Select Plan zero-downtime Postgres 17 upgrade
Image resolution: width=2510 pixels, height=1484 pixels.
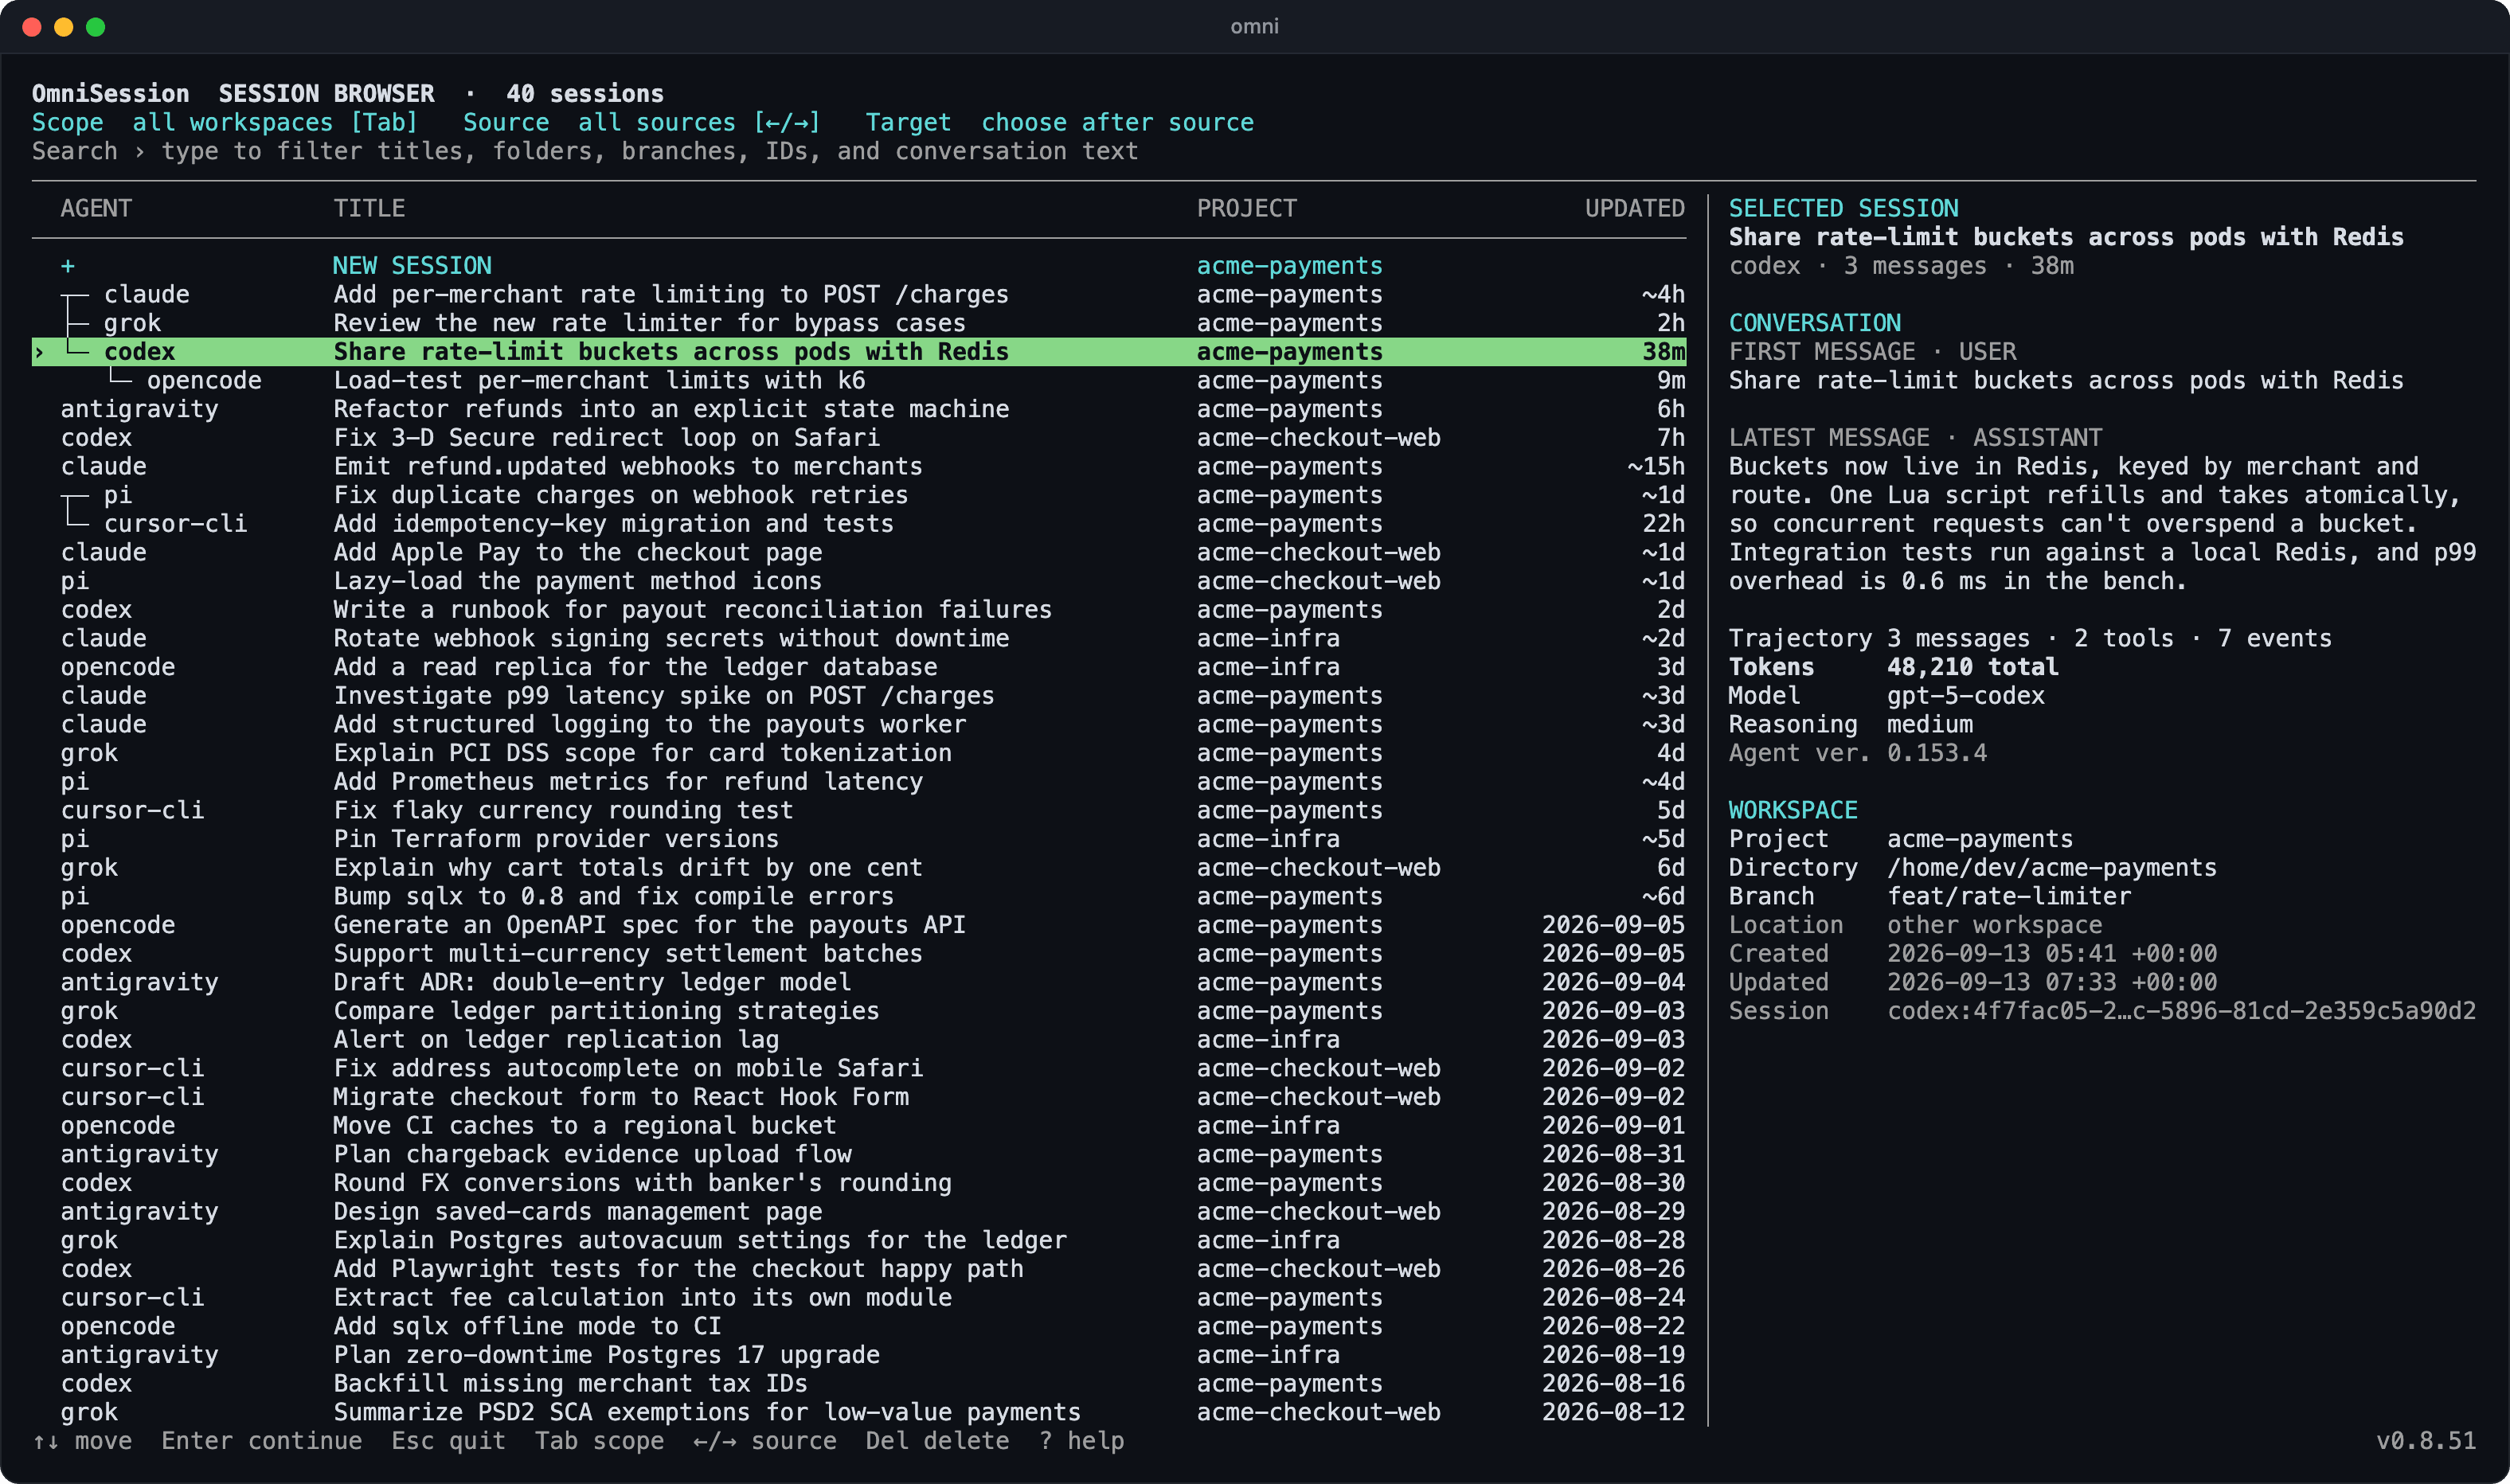tap(859, 1355)
